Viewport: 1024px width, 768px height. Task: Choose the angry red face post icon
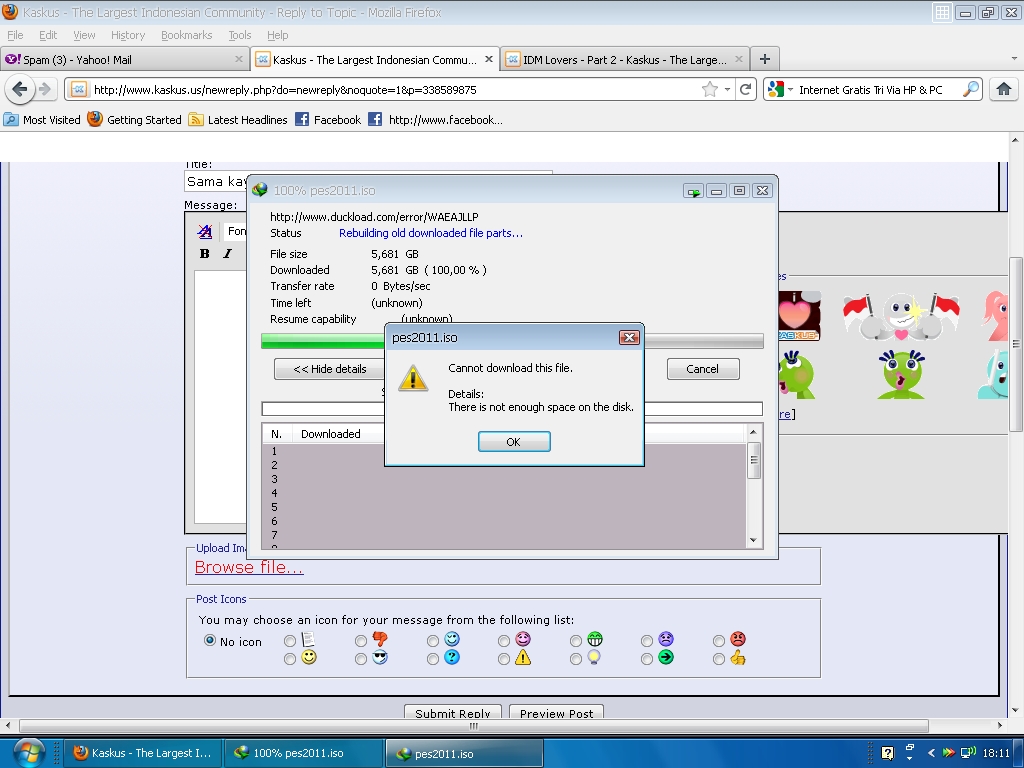coord(719,640)
